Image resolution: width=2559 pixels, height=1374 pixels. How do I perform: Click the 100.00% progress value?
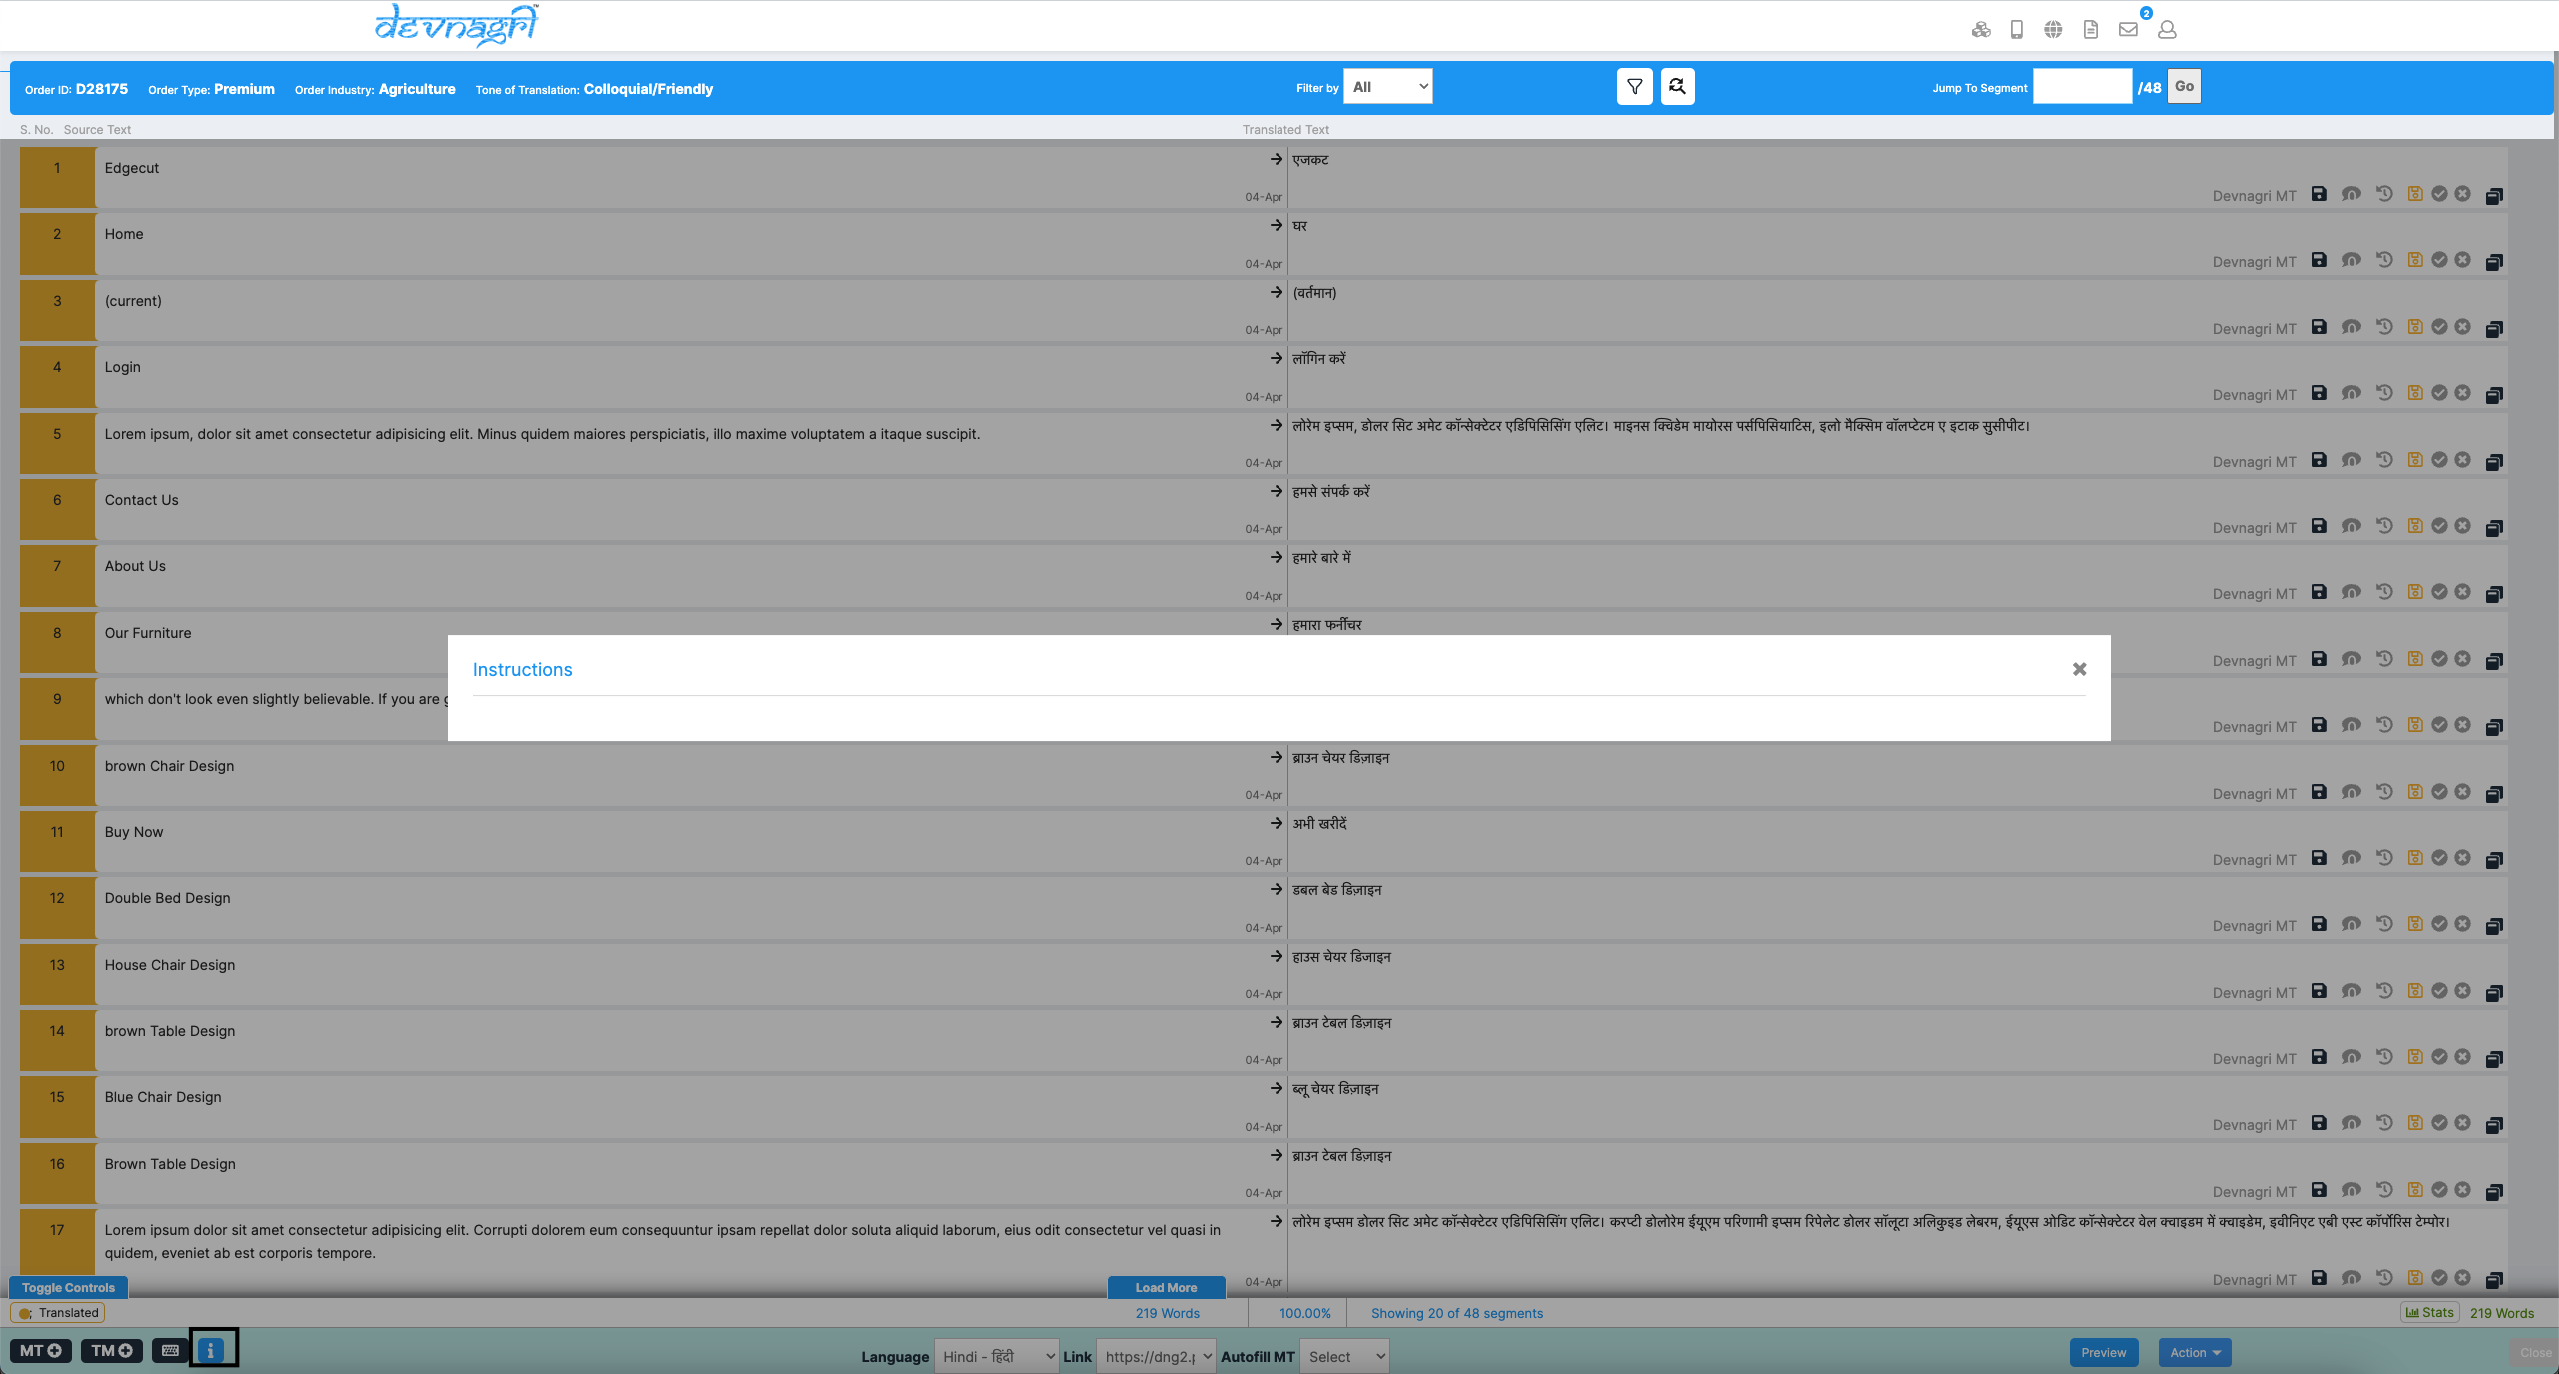[x=1305, y=1313]
